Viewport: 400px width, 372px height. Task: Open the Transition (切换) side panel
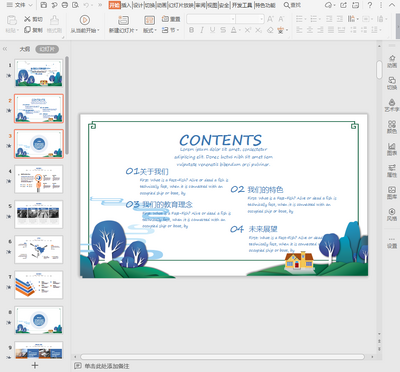pos(392,83)
